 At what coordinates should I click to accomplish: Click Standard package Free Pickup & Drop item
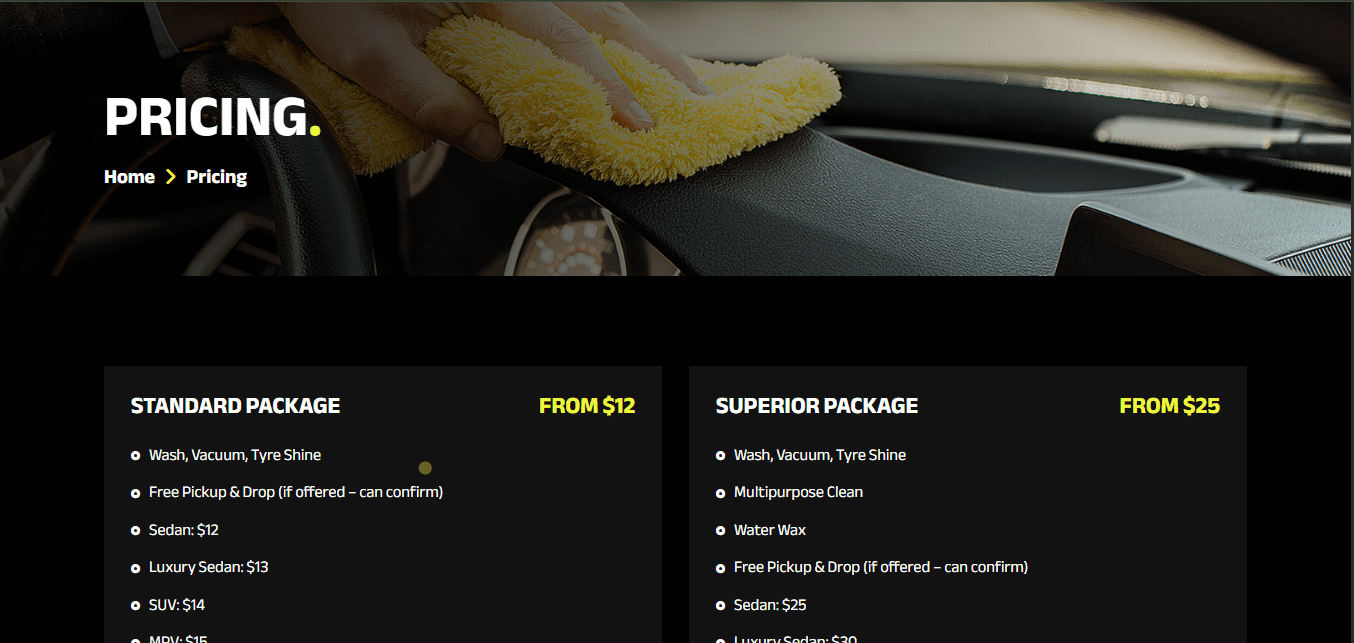click(x=296, y=492)
